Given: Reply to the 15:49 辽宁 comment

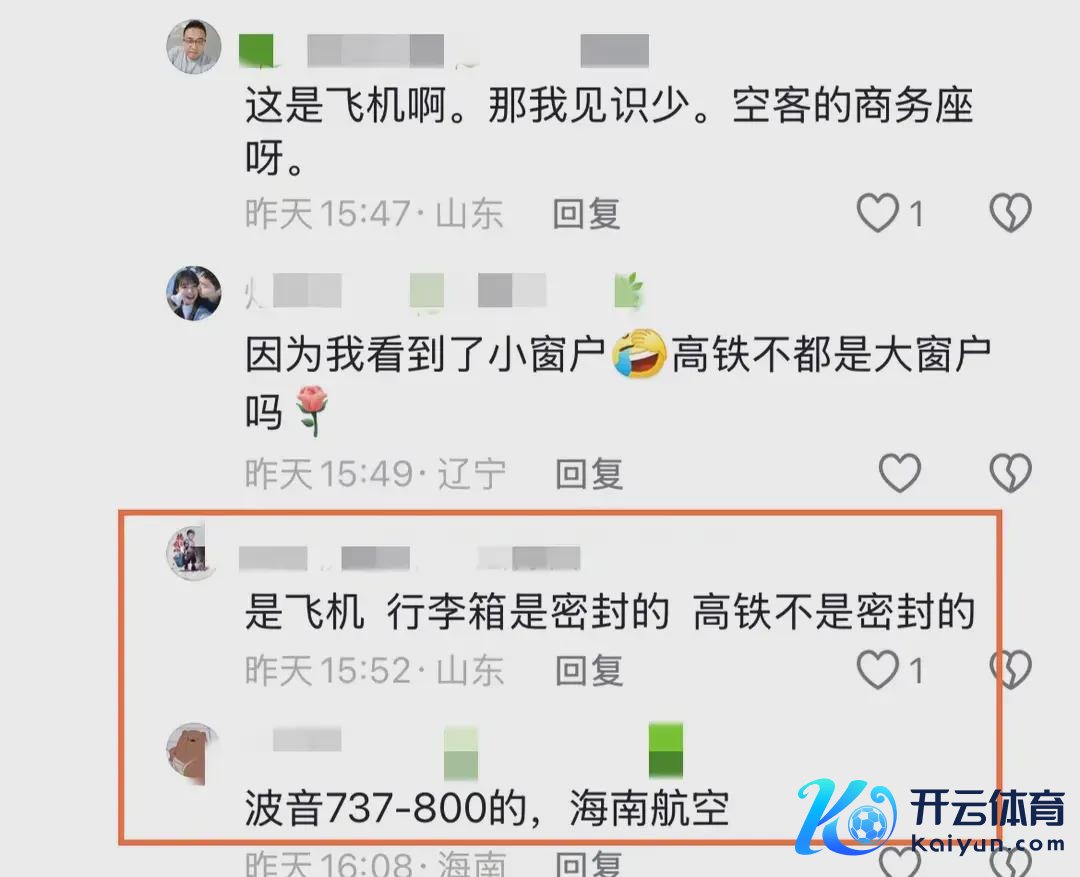Looking at the screenshot, I should point(590,474).
